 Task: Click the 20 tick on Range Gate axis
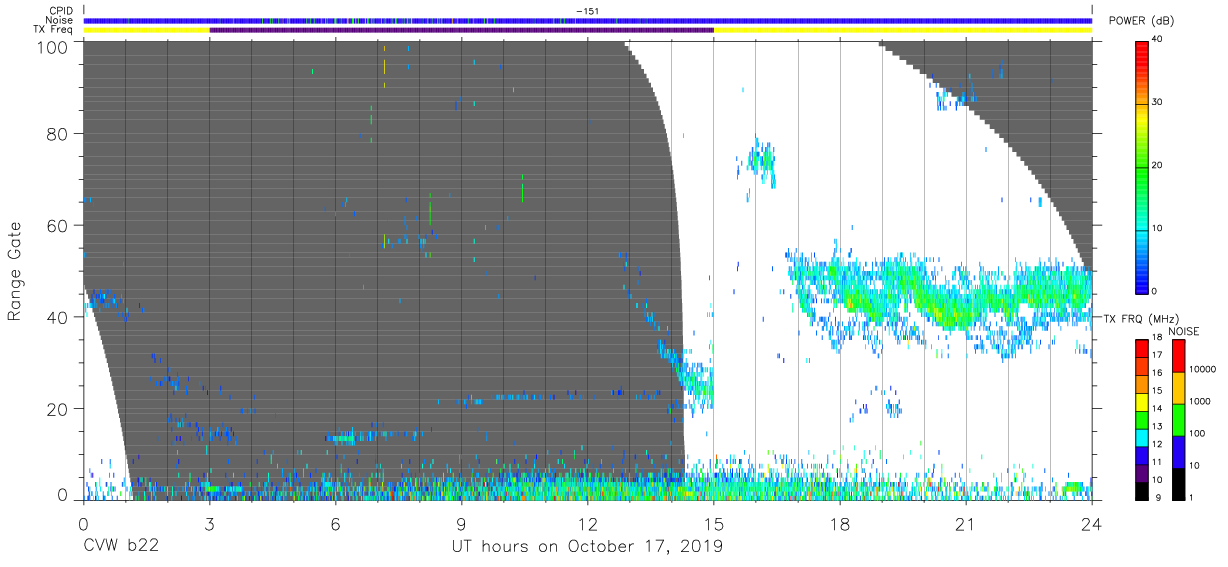click(59, 408)
